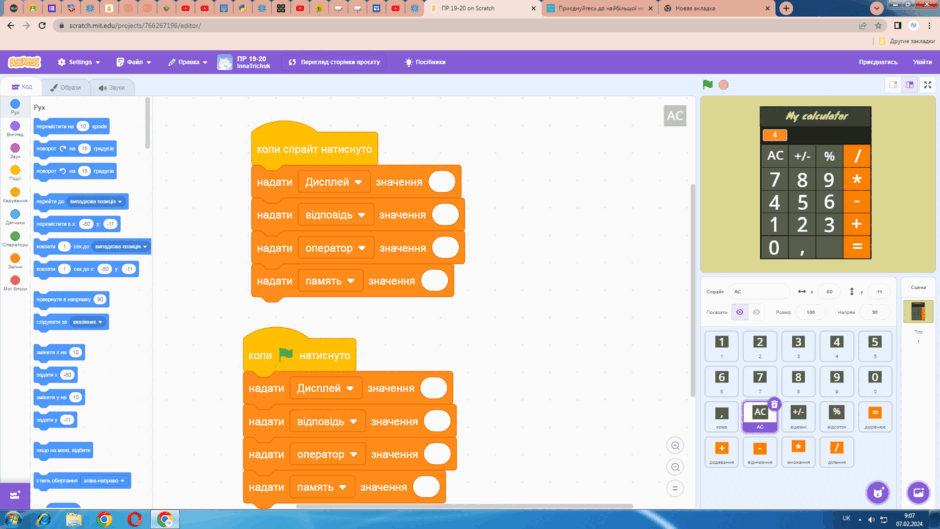Run the project with the green flag
This screenshot has width=940, height=529.
[x=708, y=85]
